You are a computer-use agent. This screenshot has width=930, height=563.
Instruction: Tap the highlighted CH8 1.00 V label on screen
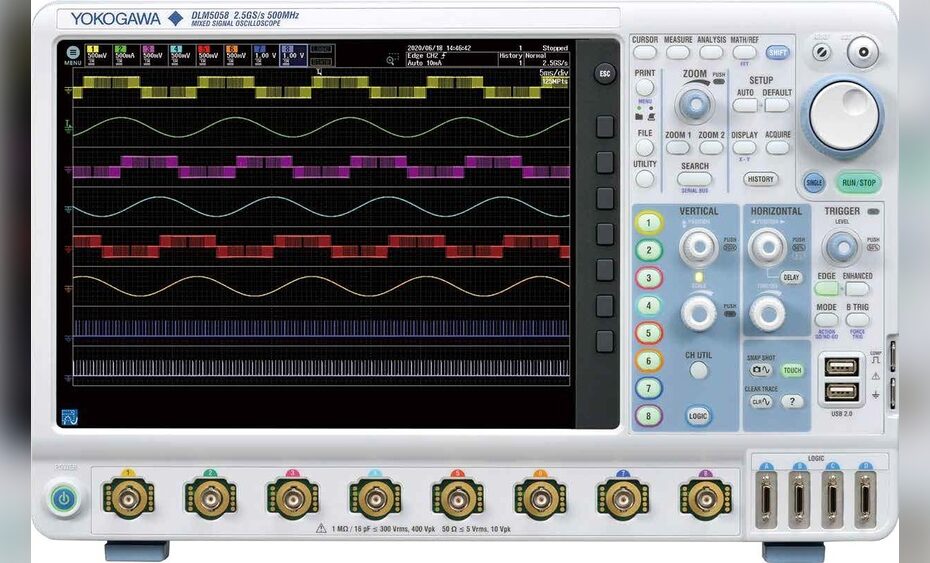294,55
